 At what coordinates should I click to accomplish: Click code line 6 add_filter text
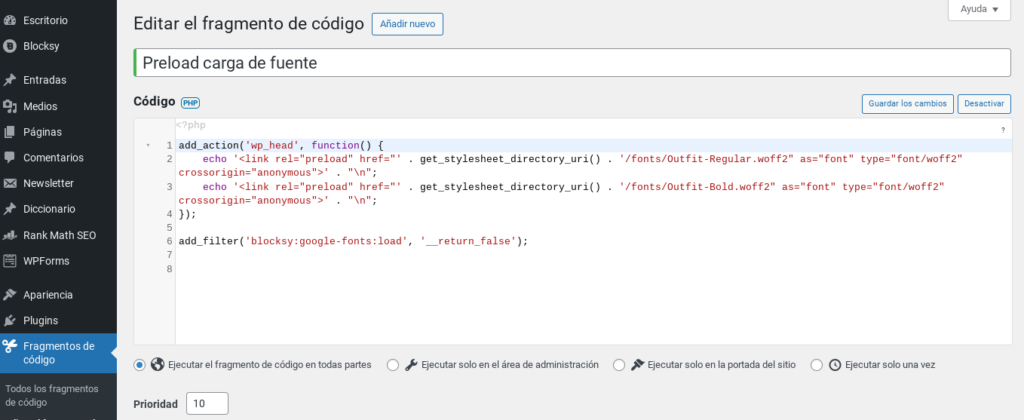tap(353, 241)
